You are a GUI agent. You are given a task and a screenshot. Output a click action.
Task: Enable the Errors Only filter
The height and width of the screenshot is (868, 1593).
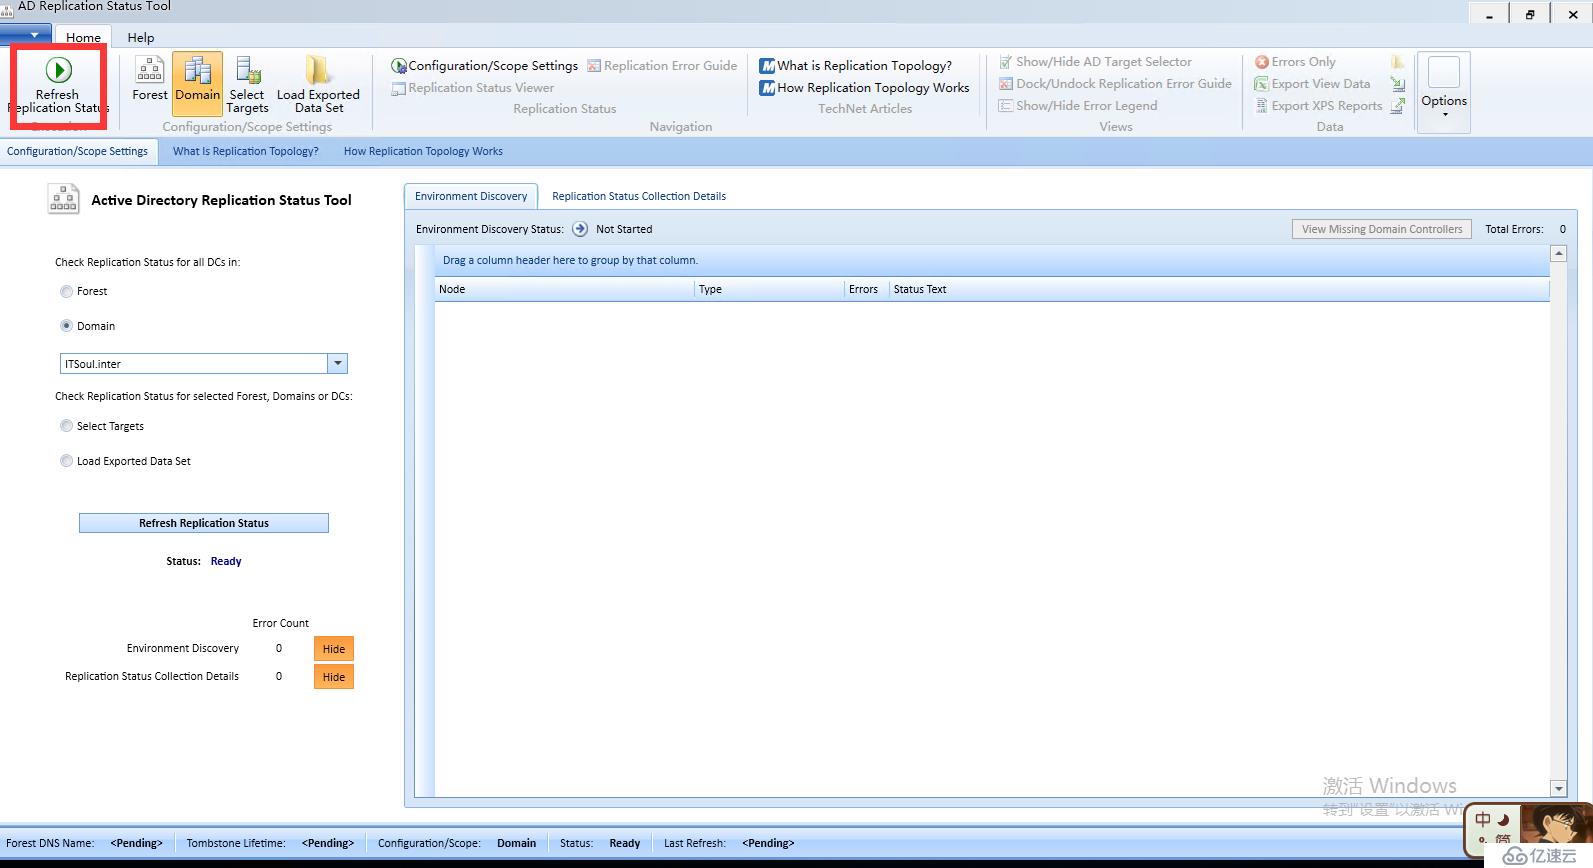(x=1295, y=62)
